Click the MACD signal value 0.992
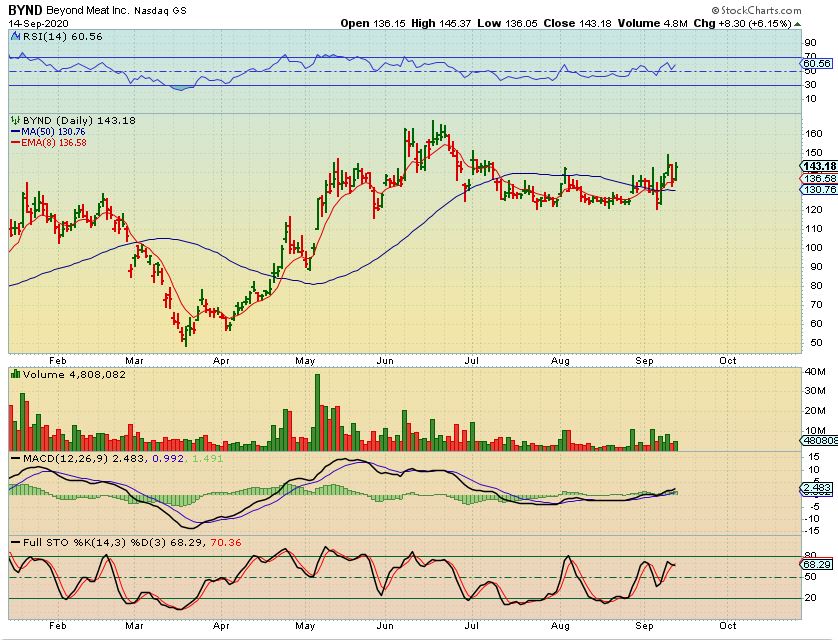 click(x=168, y=458)
